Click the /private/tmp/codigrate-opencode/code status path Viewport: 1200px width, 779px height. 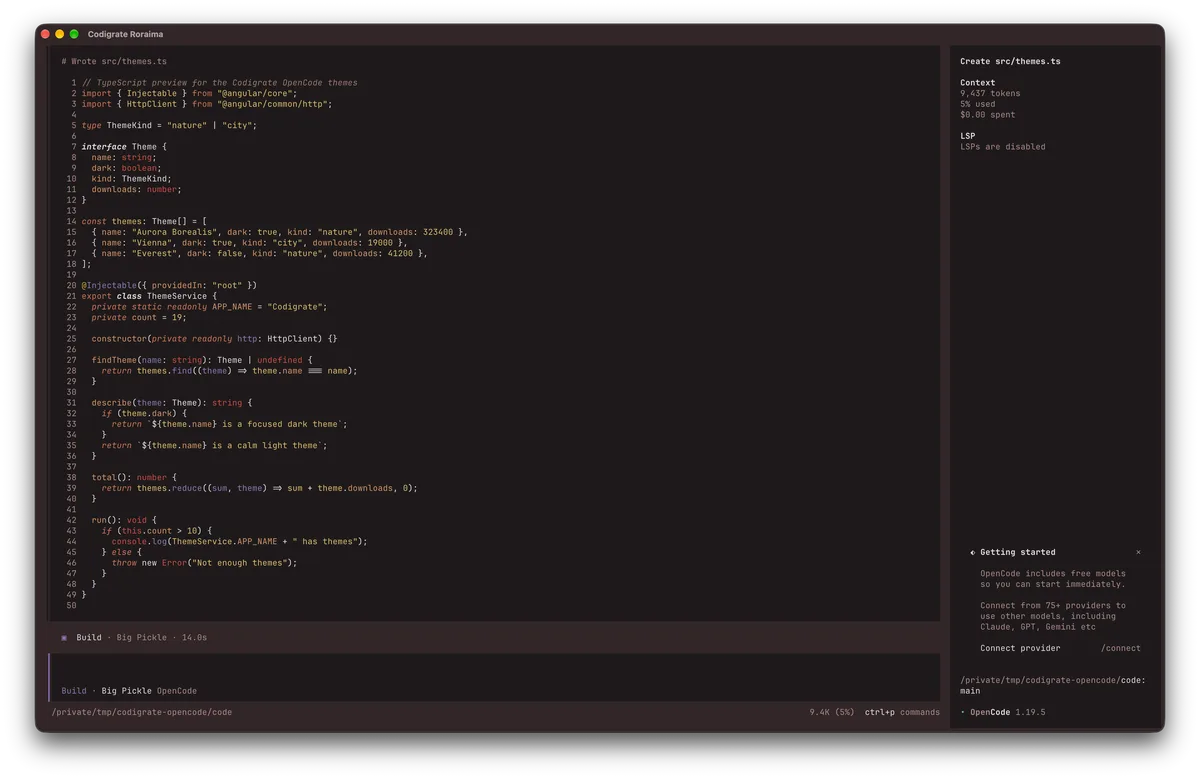point(142,712)
